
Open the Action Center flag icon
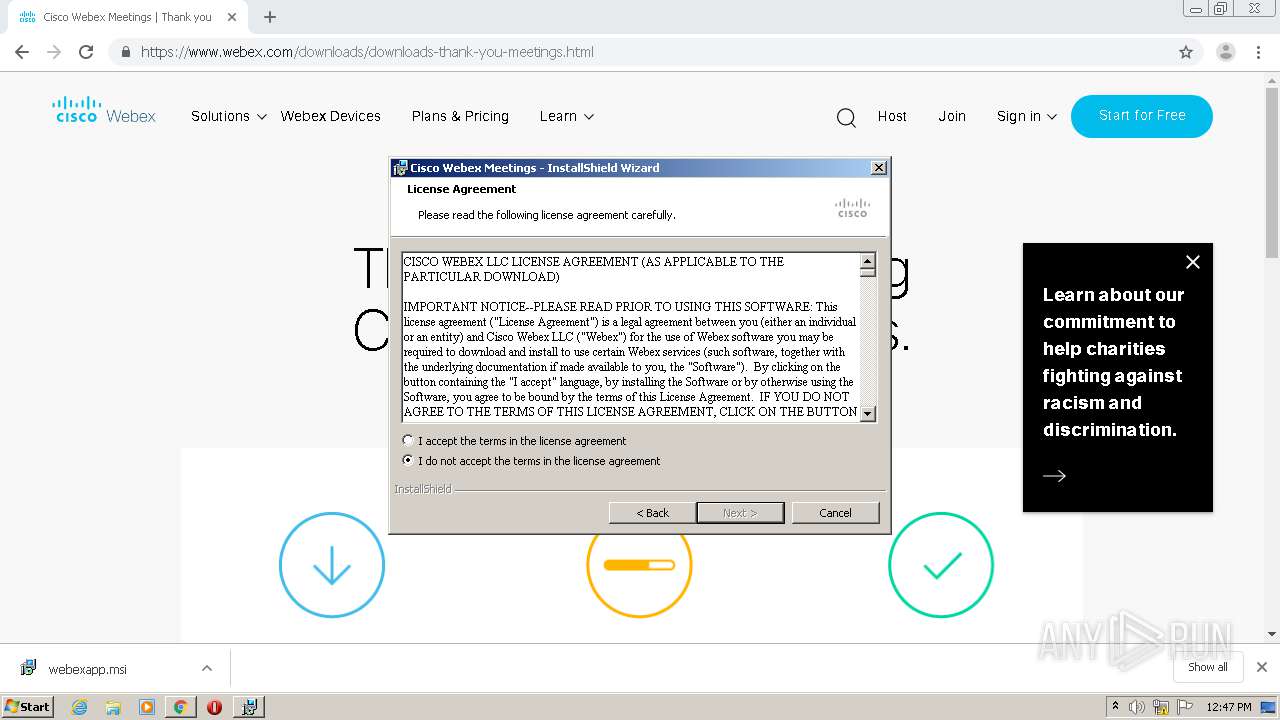pos(1185,707)
